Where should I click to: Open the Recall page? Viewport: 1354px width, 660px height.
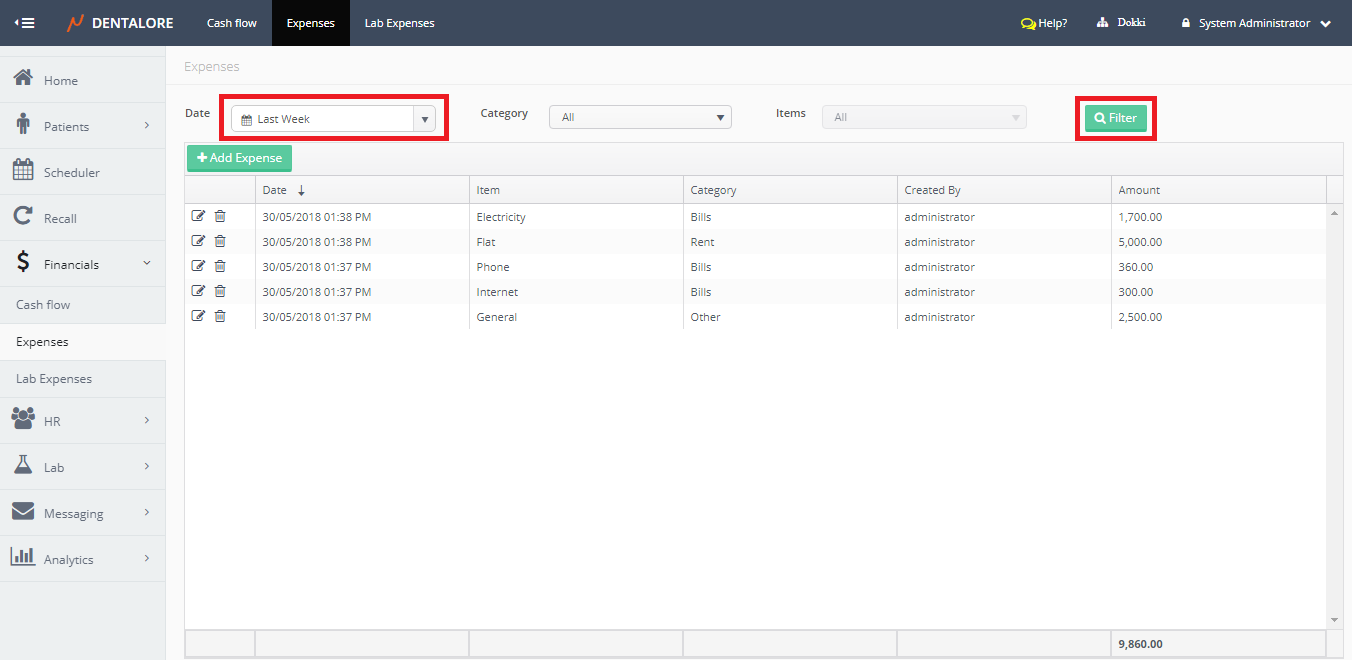pos(60,218)
